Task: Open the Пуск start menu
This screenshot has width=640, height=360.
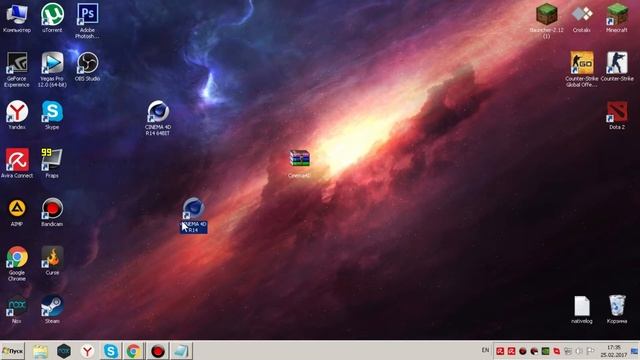Action: 13,351
